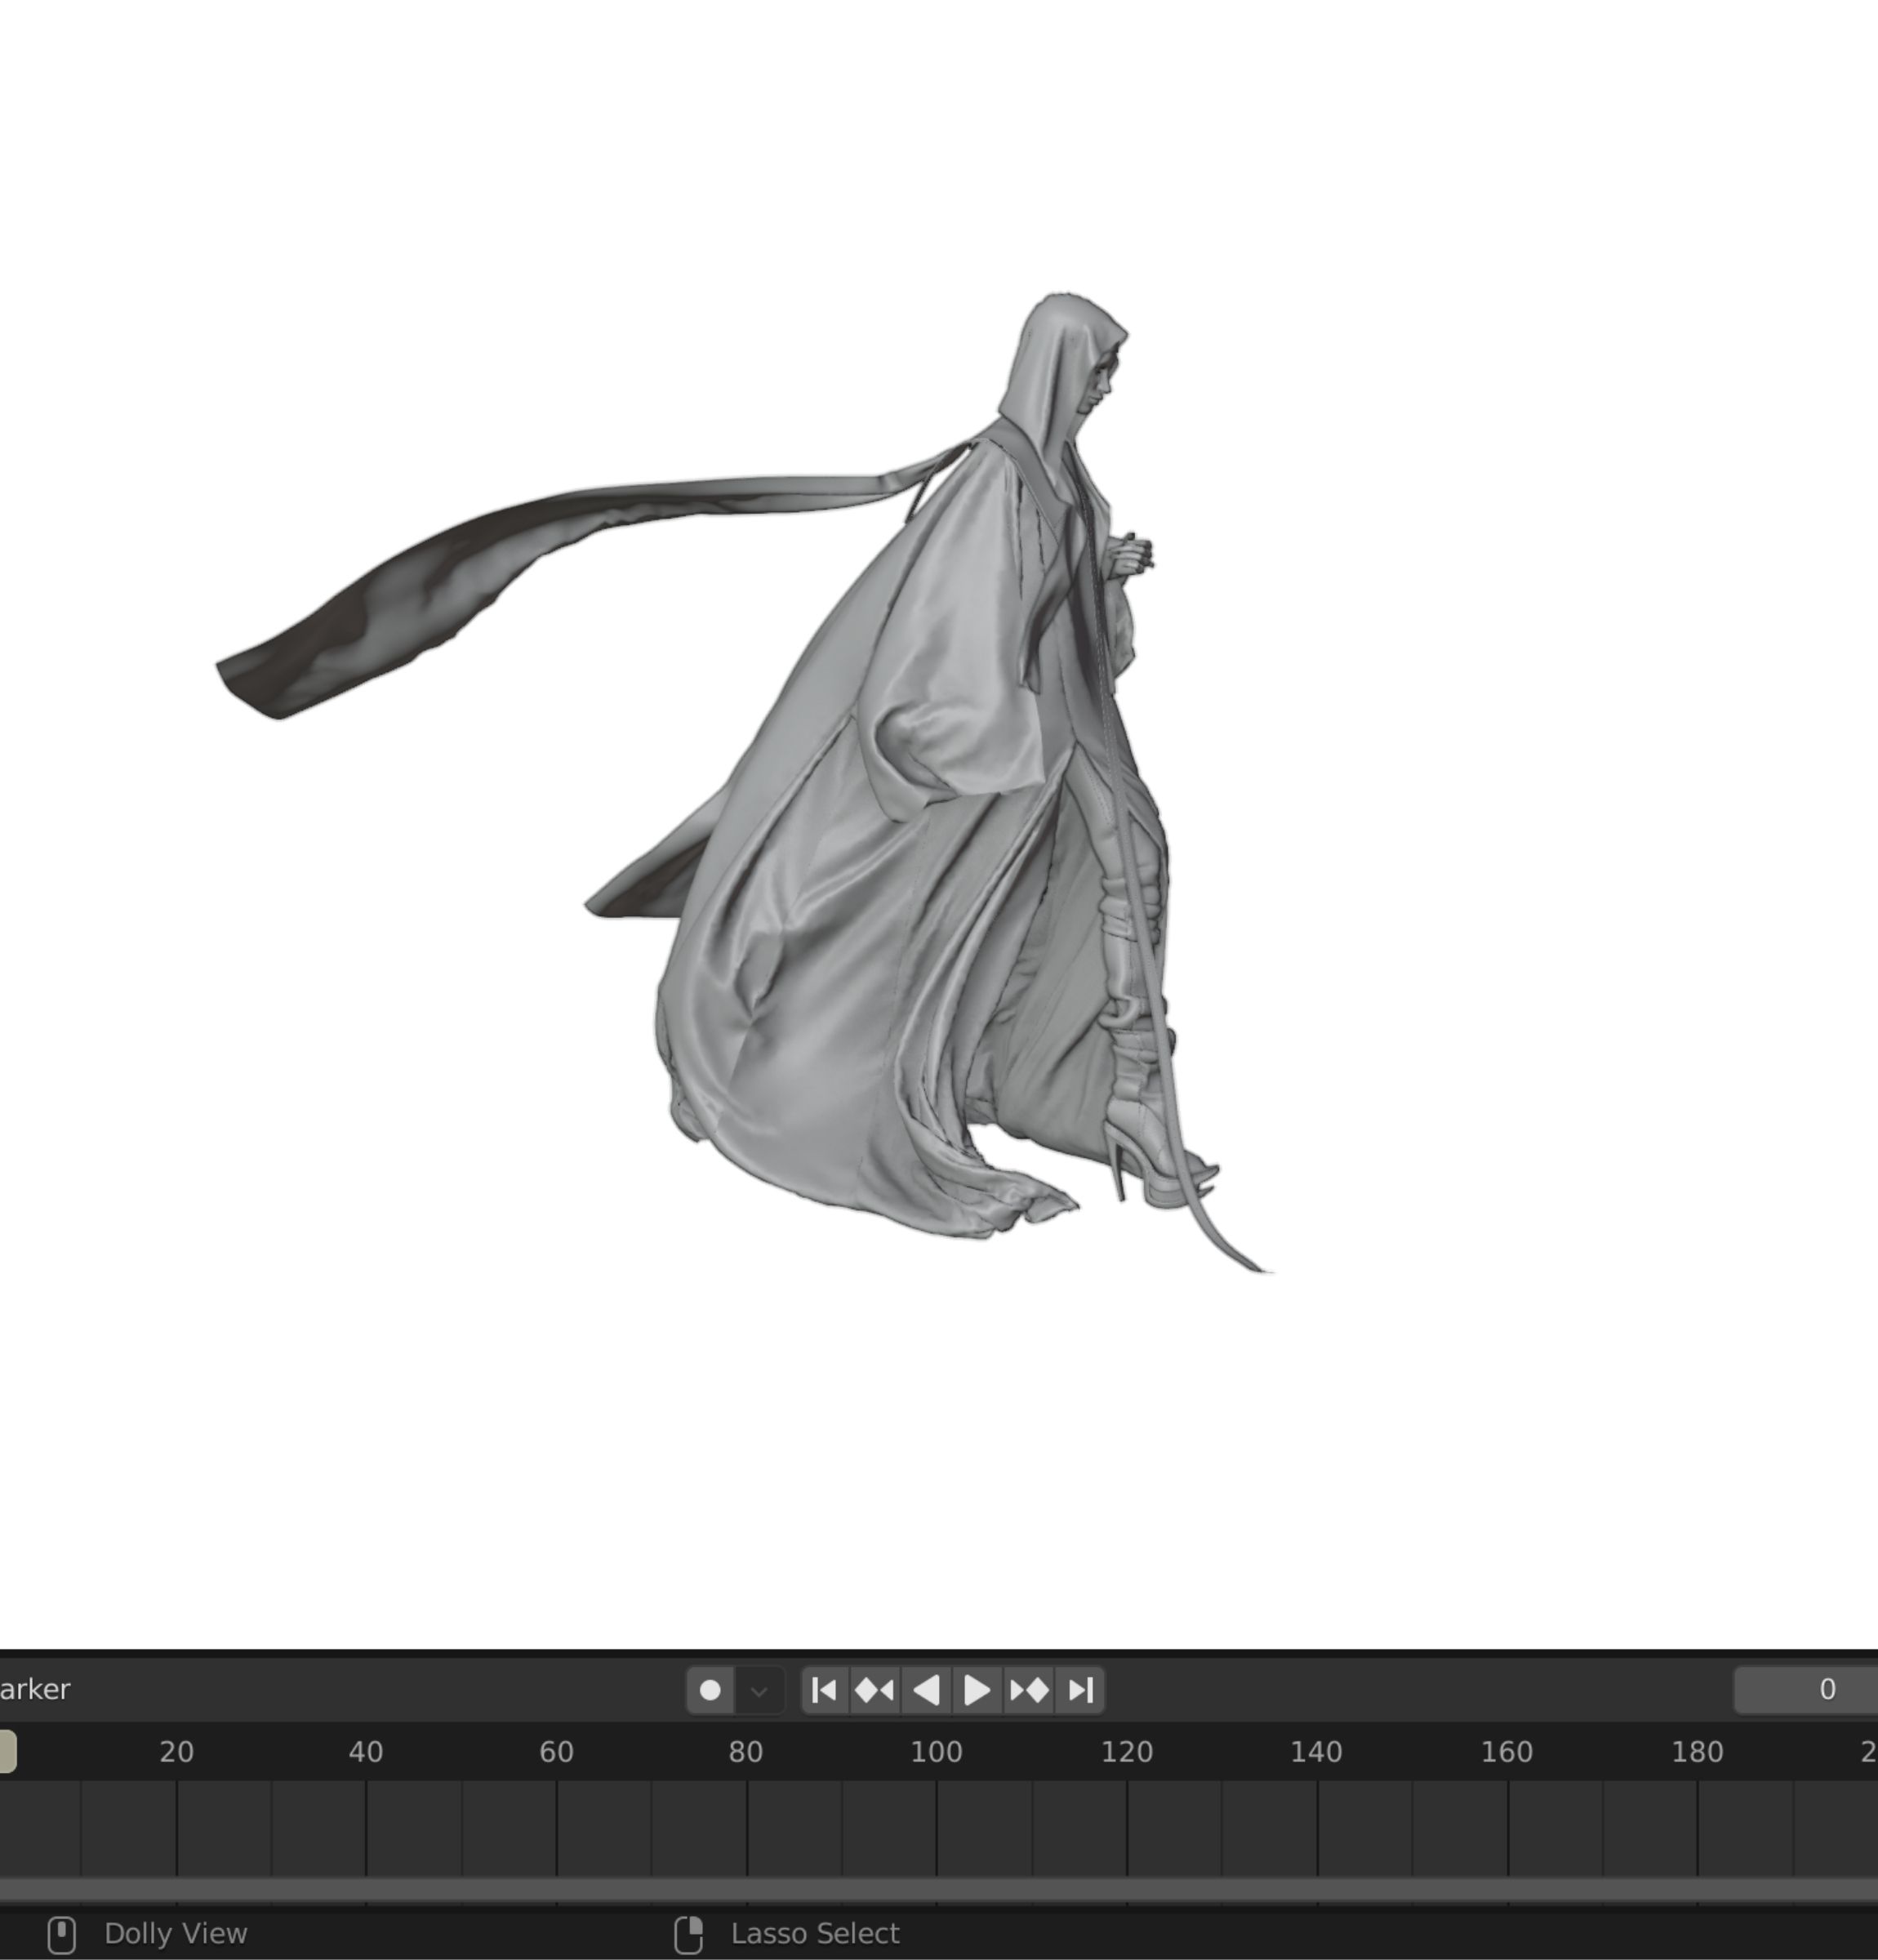Viewport: 1878px width, 1960px height.
Task: Click the playhead handle at frame zero
Action: [6, 1752]
